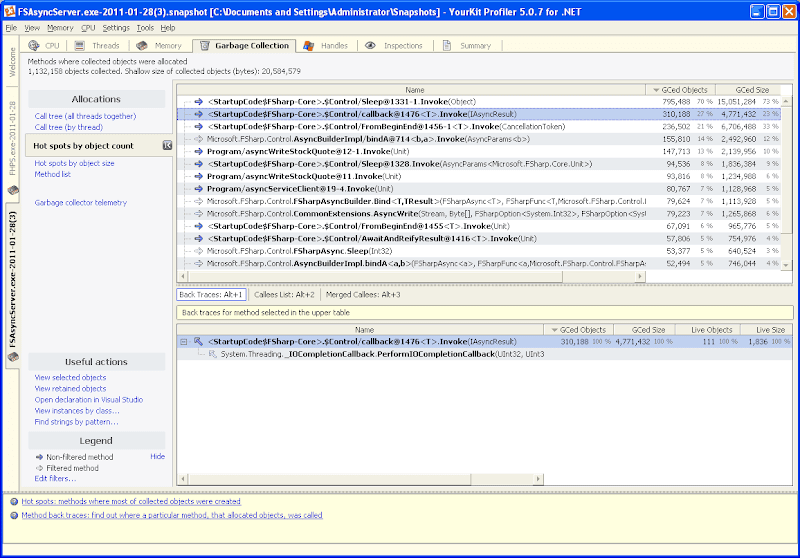
Task: Open Call tree (all threads together)
Action: 85,116
